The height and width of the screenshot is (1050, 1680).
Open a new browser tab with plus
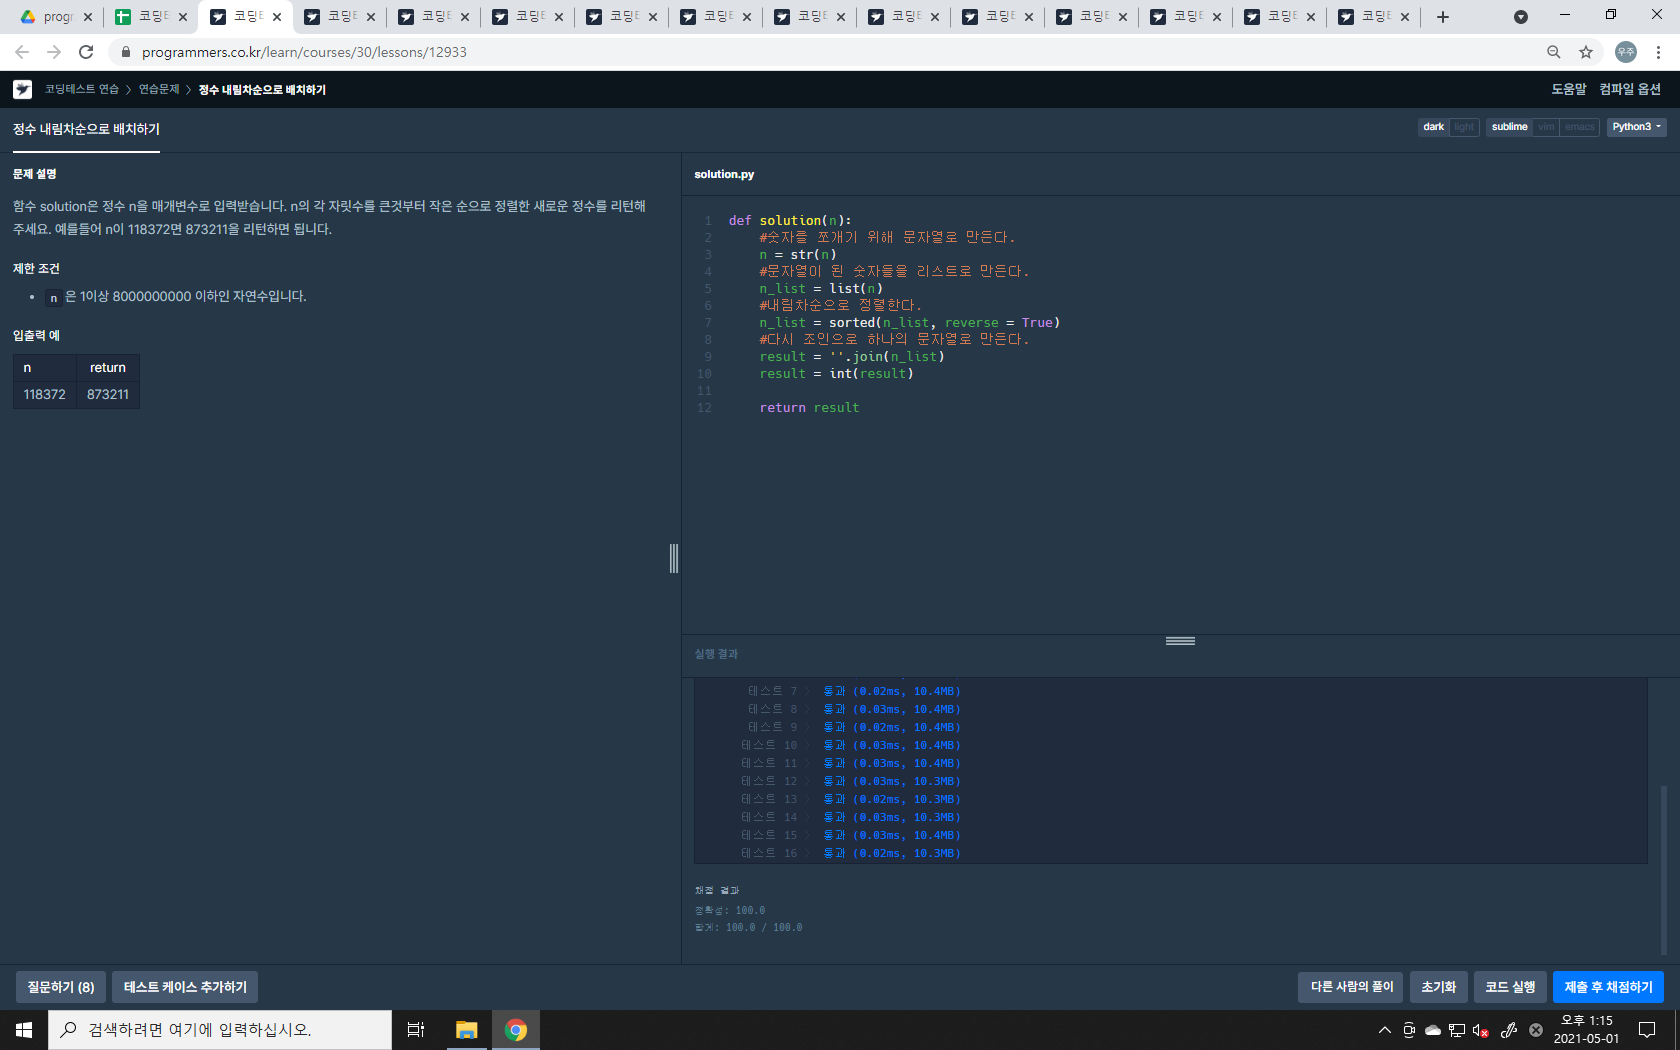(1443, 17)
